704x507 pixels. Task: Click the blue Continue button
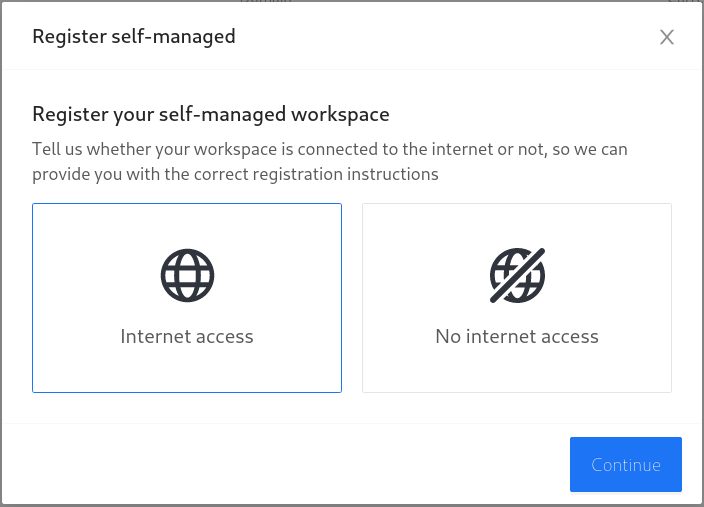click(x=626, y=464)
